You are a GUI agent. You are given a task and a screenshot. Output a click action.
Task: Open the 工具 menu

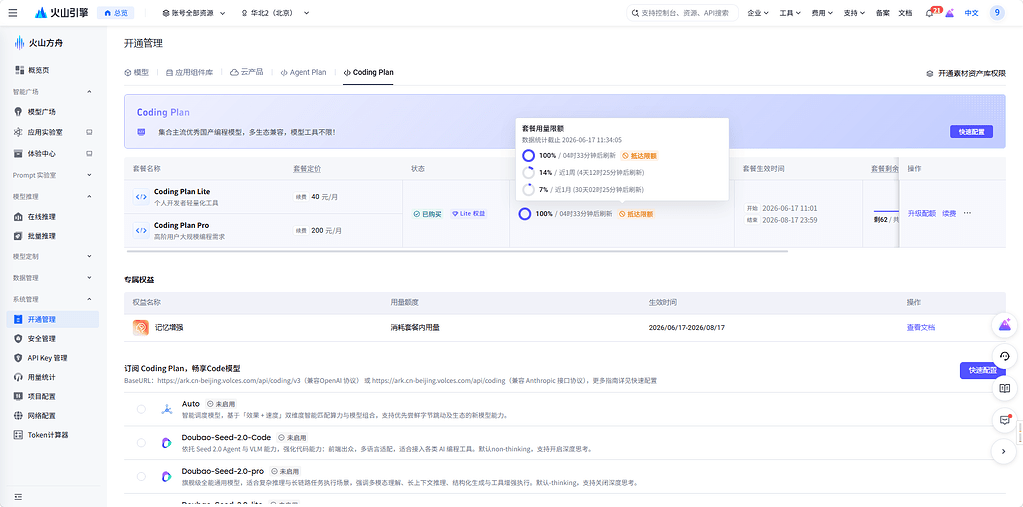pyautogui.click(x=789, y=13)
